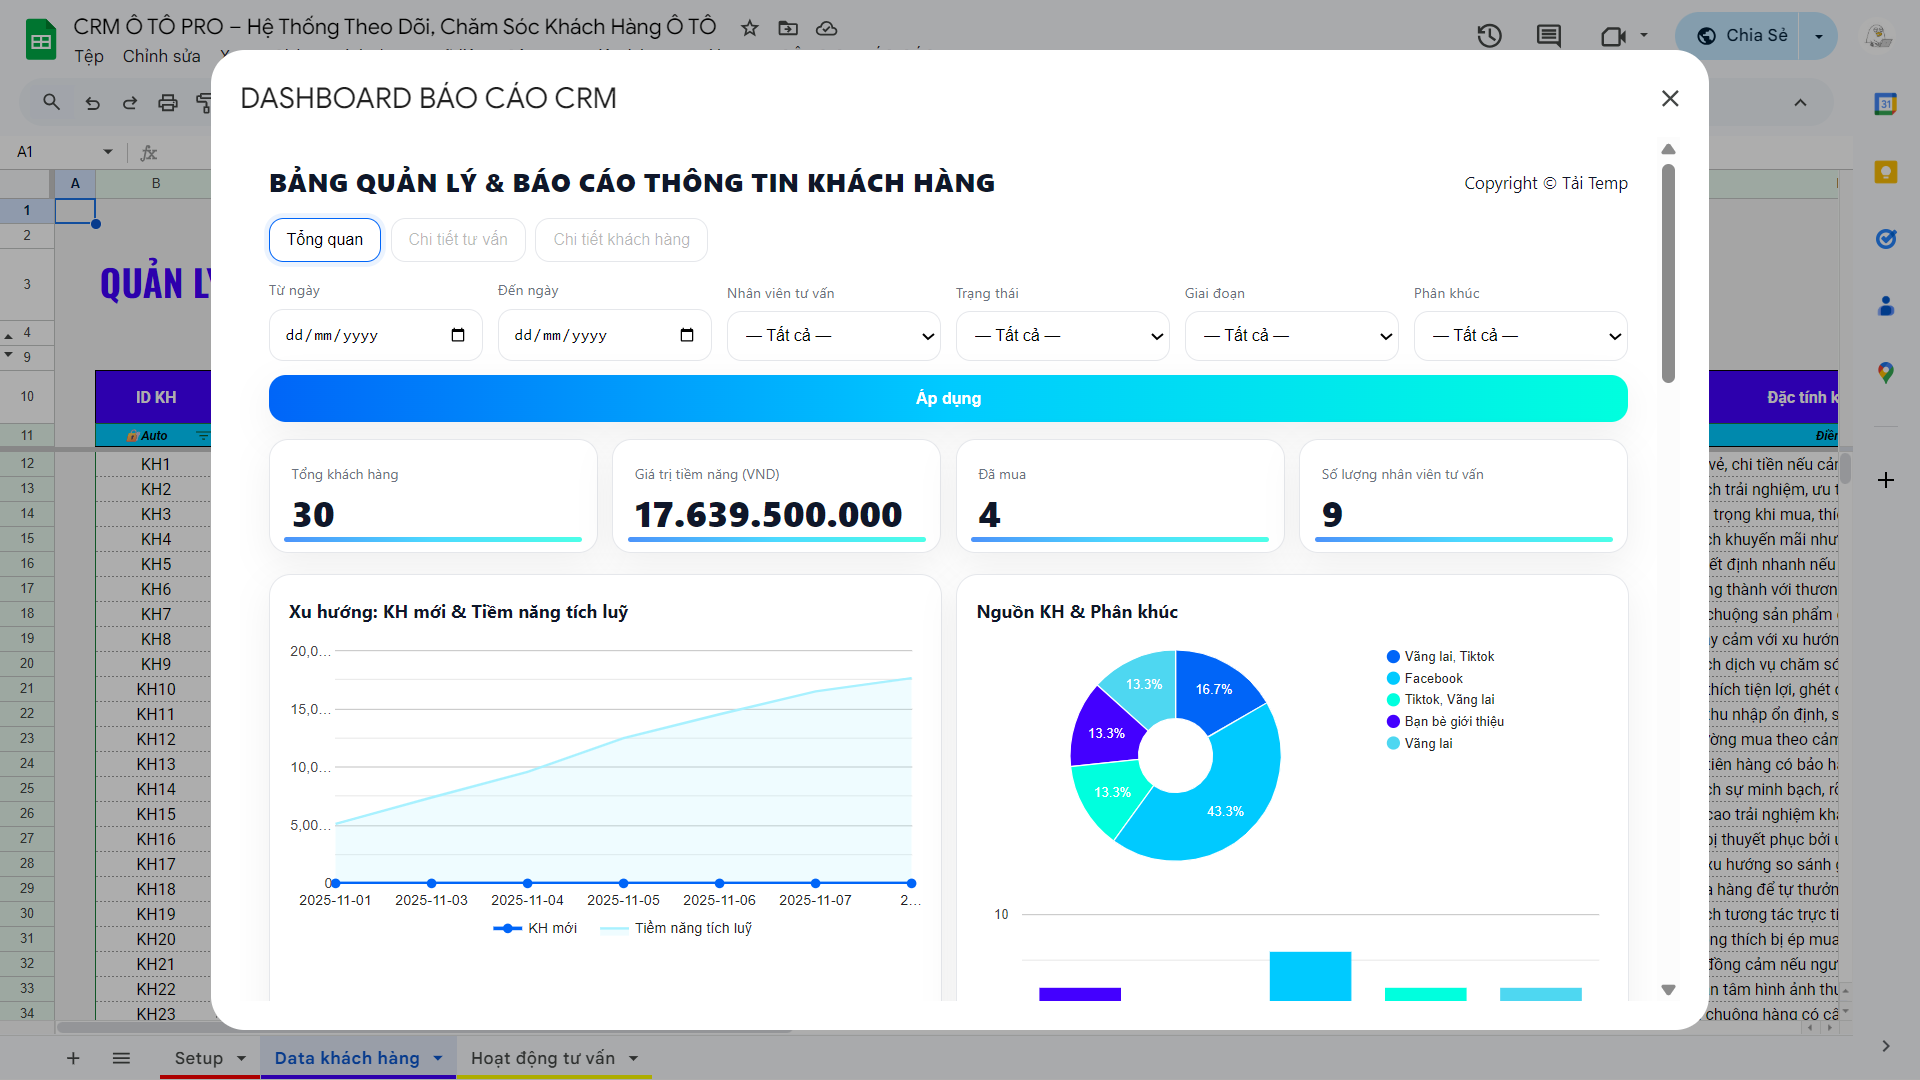1920x1080 pixels.
Task: Toggle Facebook legend item in pie chart
Action: click(x=1432, y=678)
